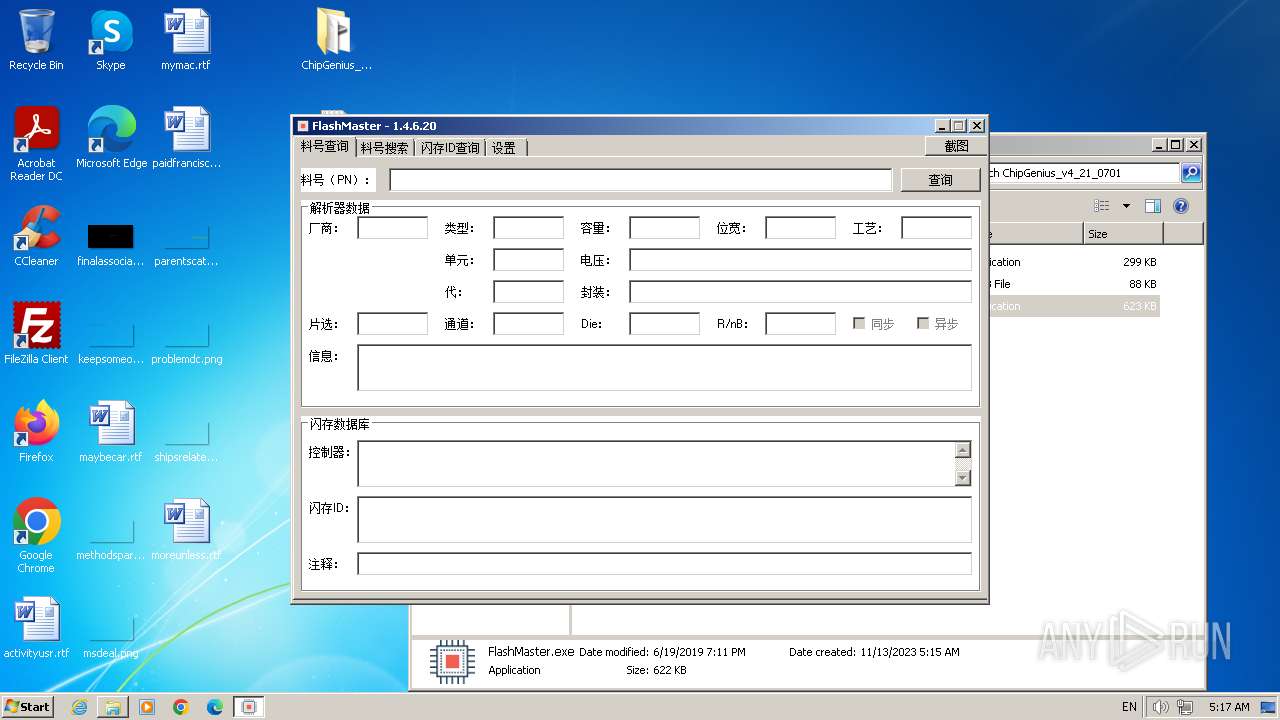Viewport: 1280px width, 720px height.
Task: Open the File Explorer taskbar icon
Action: (x=113, y=707)
